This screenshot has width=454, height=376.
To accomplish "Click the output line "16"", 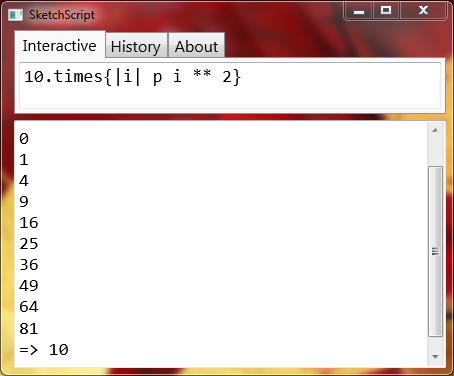I will click(29, 223).
